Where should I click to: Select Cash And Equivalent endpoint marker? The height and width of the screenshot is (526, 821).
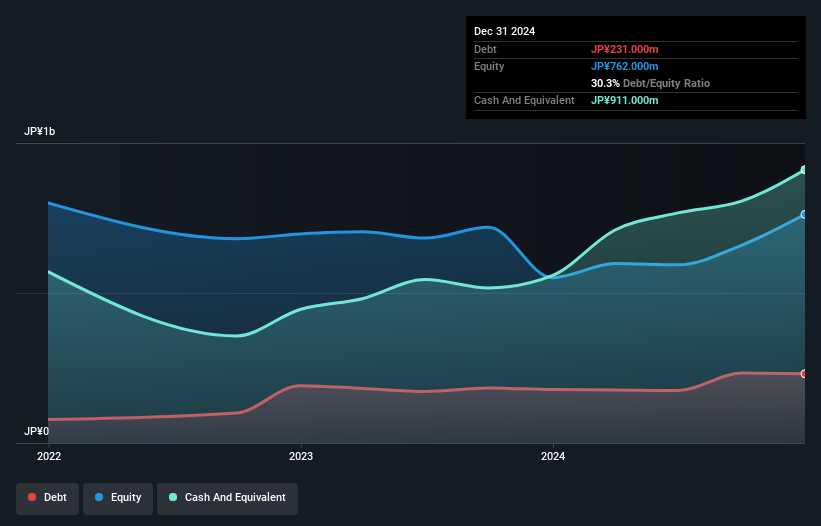(x=804, y=170)
